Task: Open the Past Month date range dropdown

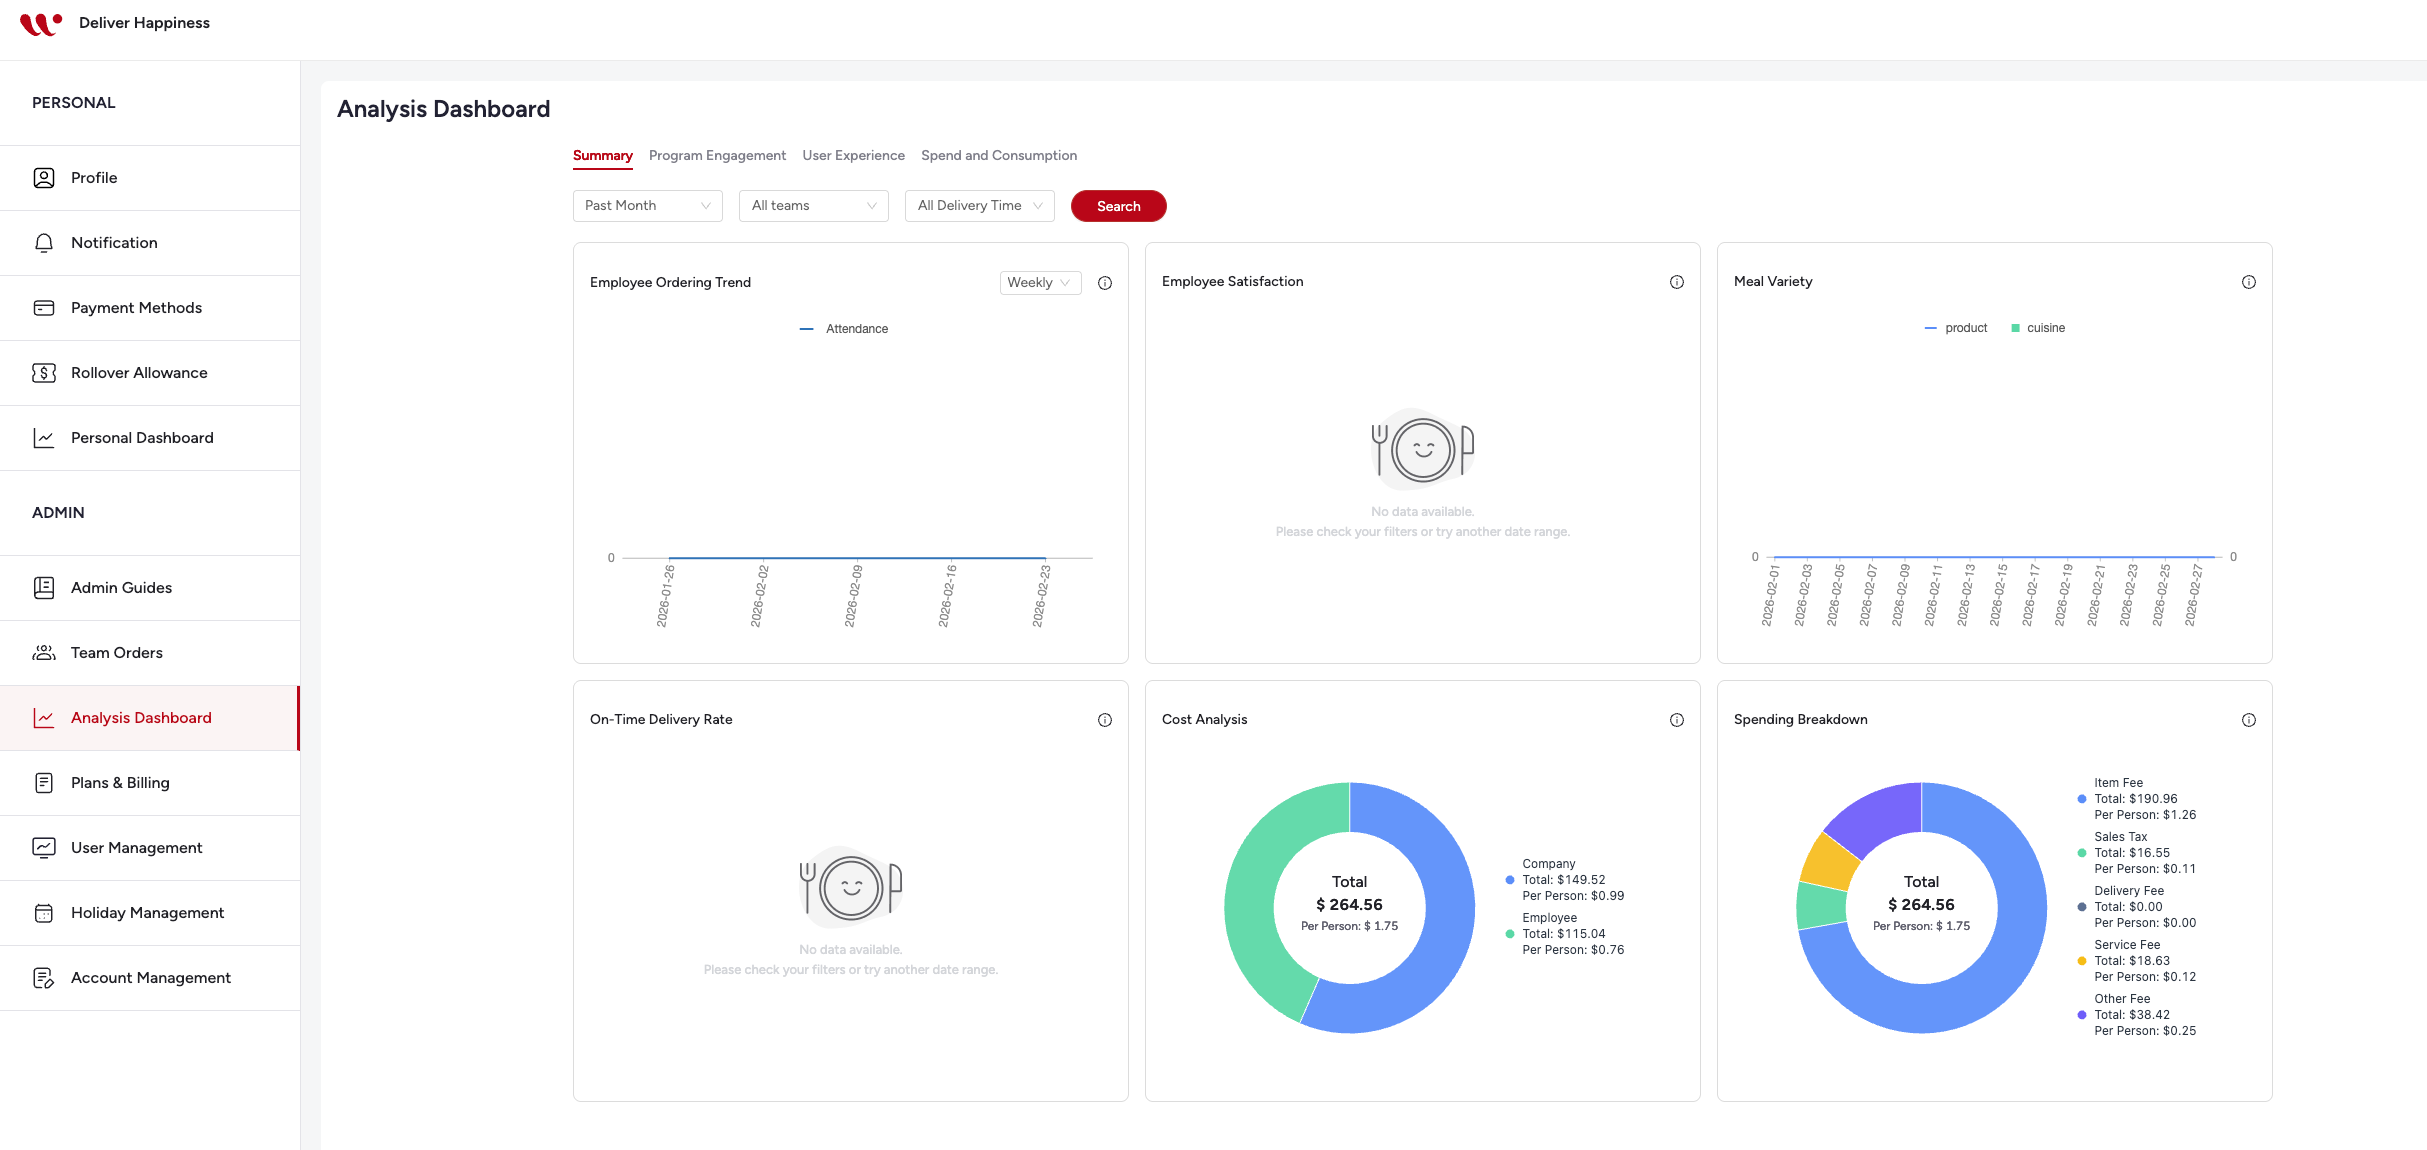Action: point(648,206)
